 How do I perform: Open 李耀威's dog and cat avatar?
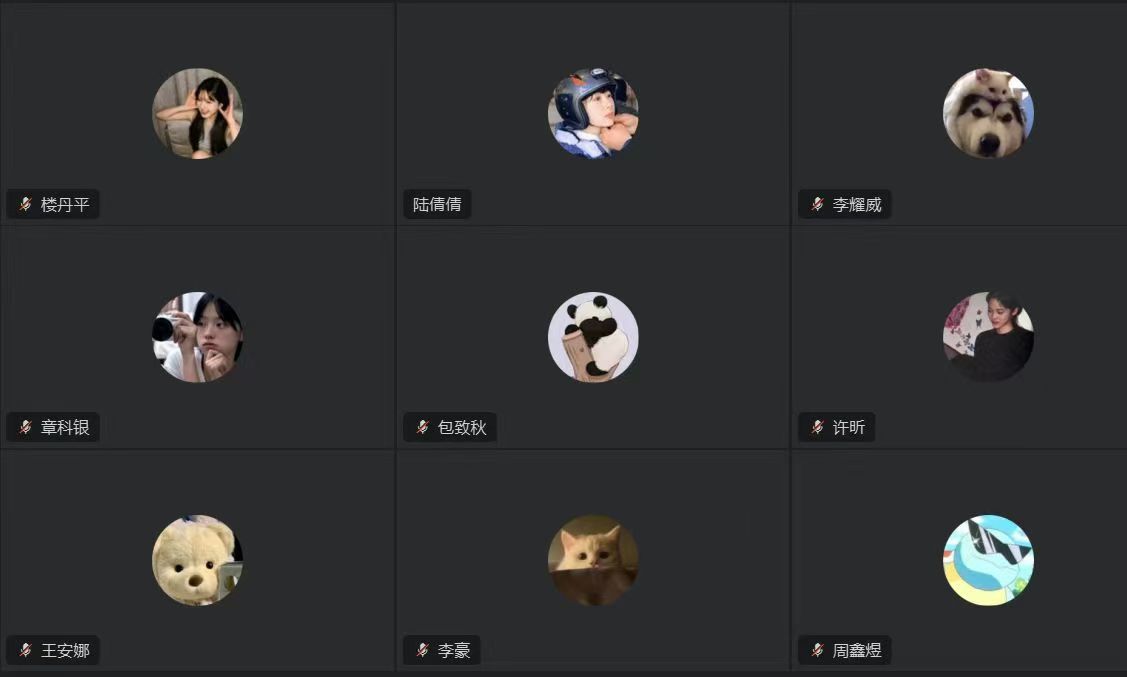point(988,114)
